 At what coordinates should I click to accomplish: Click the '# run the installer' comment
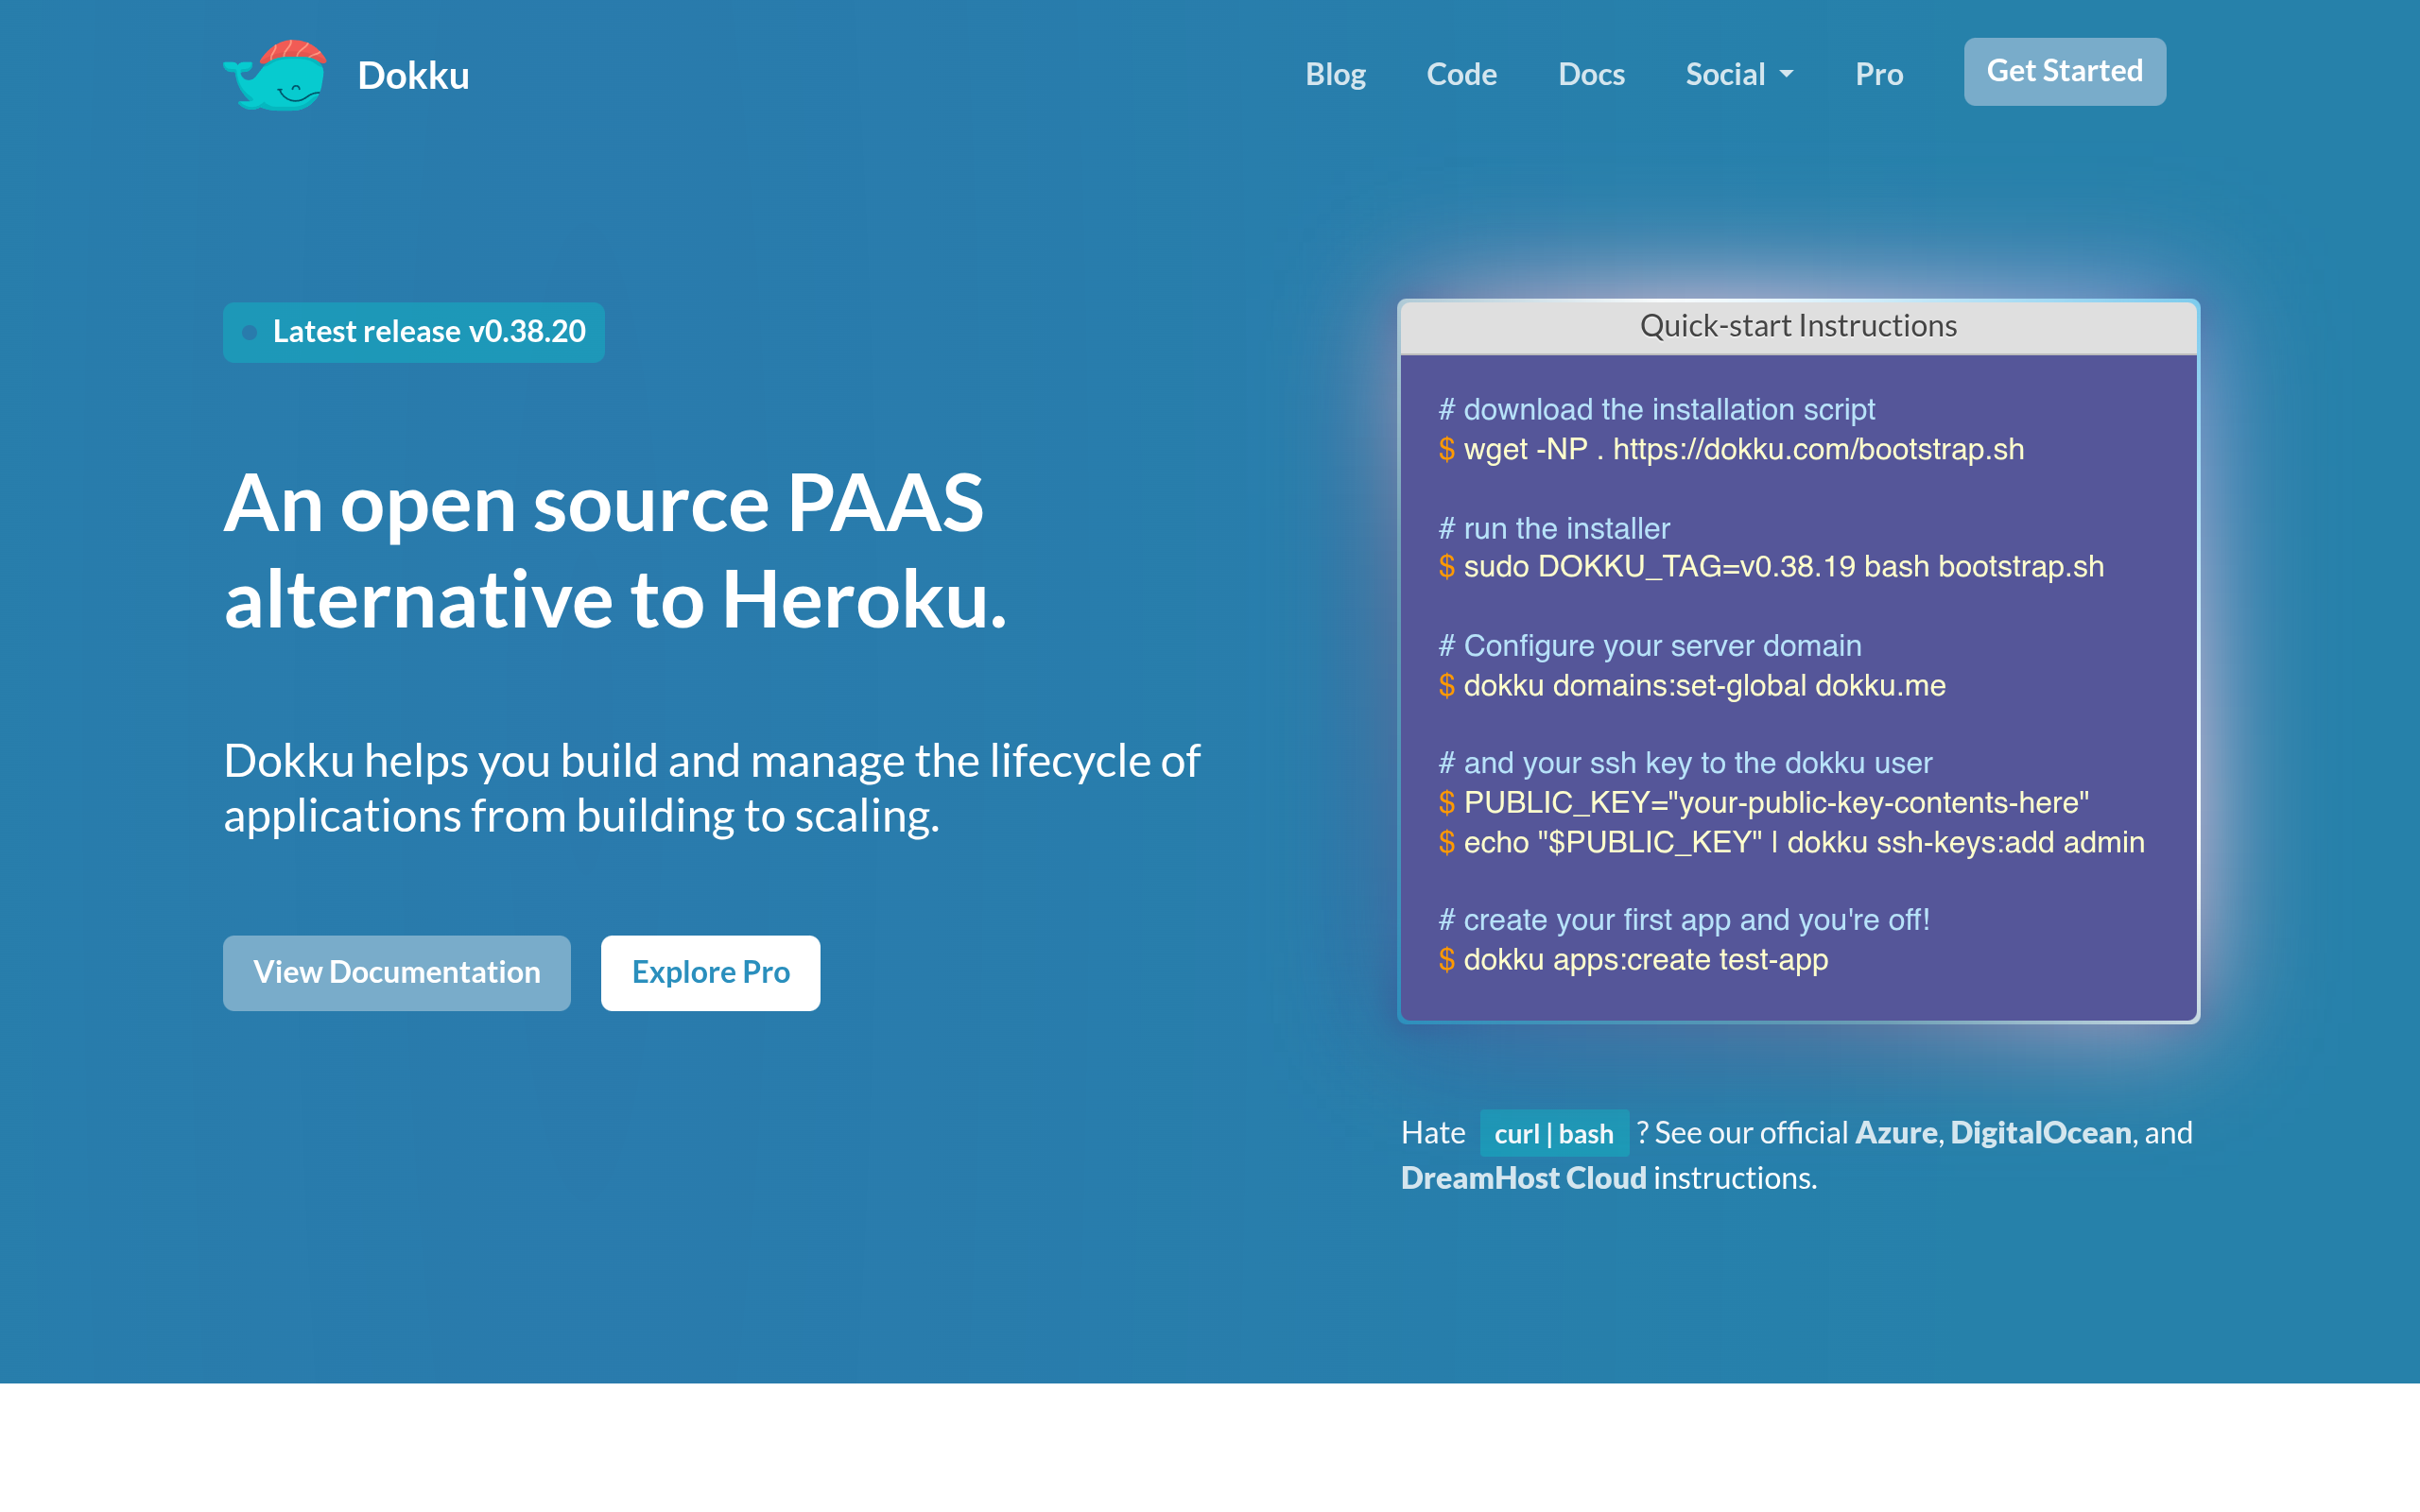1554,529
